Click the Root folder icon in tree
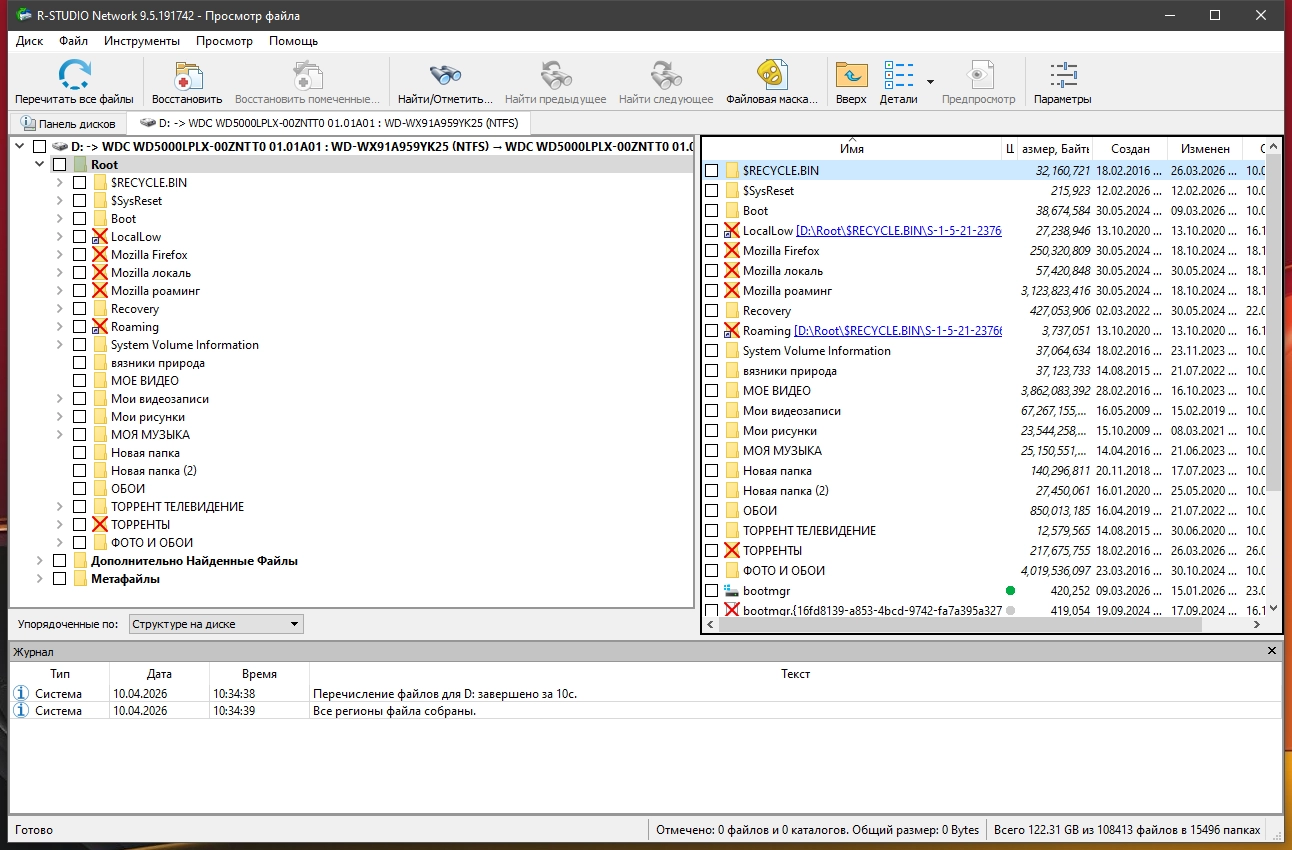Viewport: 1292px width, 850px height. pos(80,165)
